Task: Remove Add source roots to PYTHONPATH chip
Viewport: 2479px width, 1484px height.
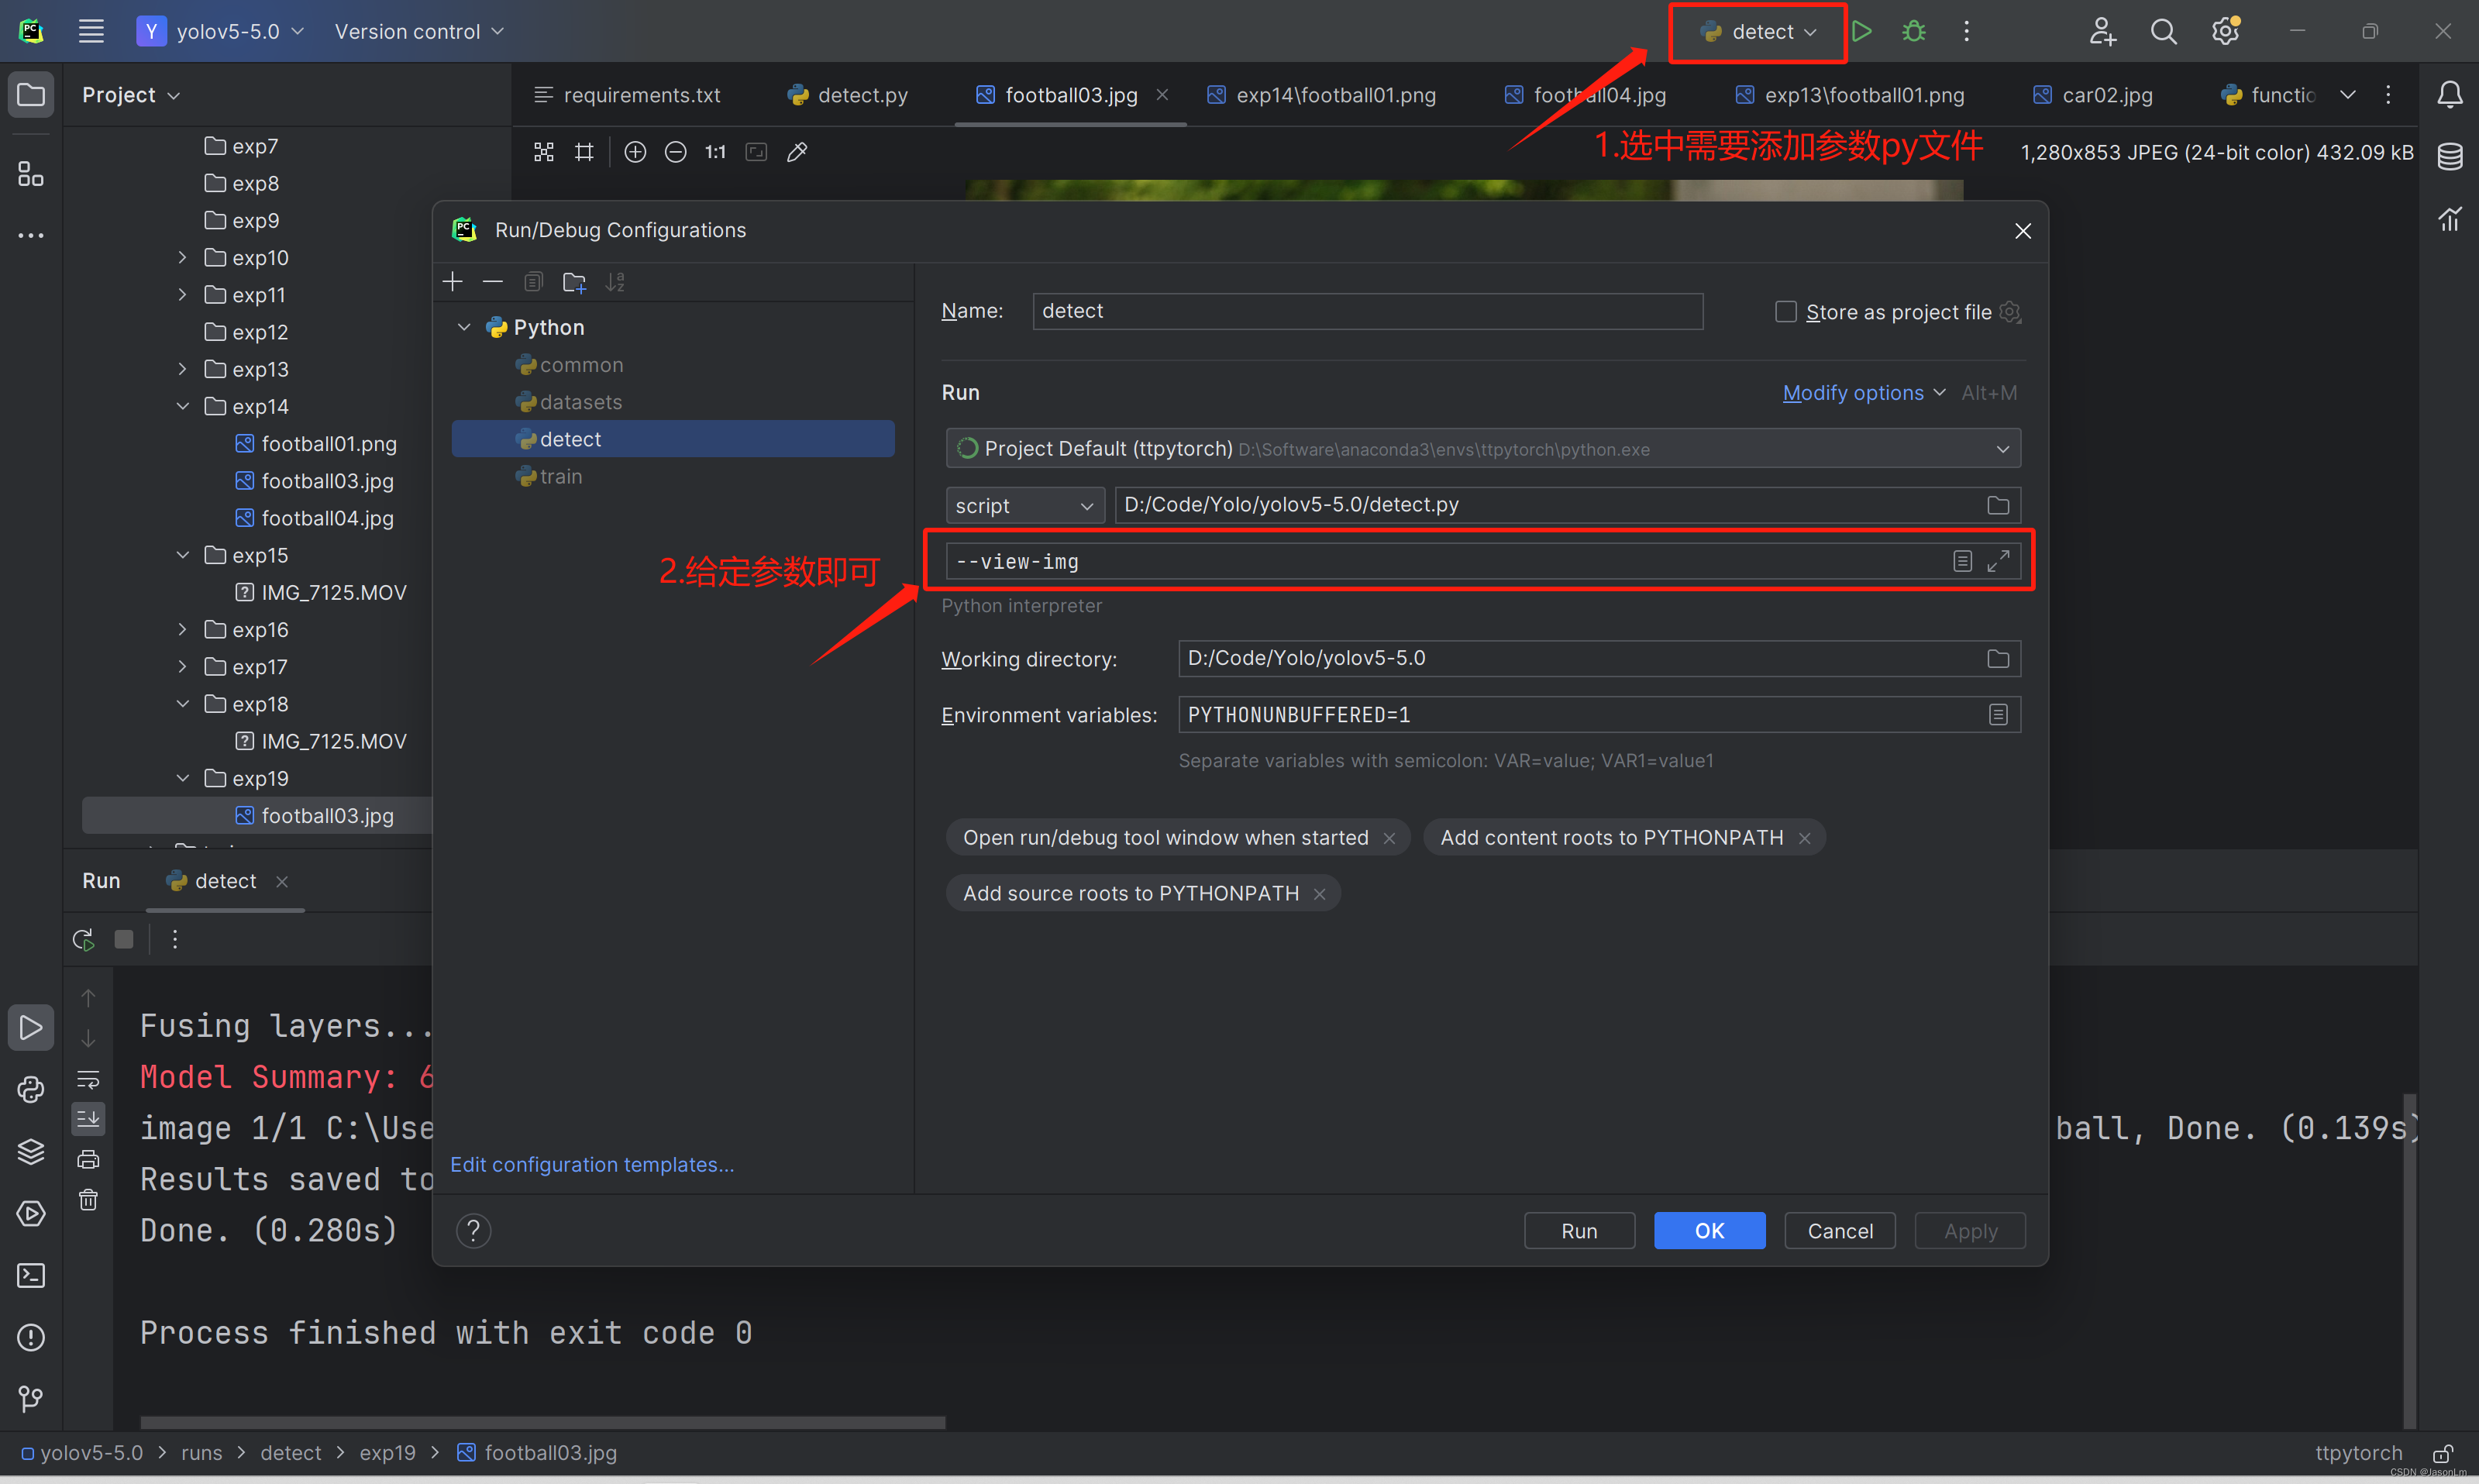Action: pyautogui.click(x=1320, y=894)
